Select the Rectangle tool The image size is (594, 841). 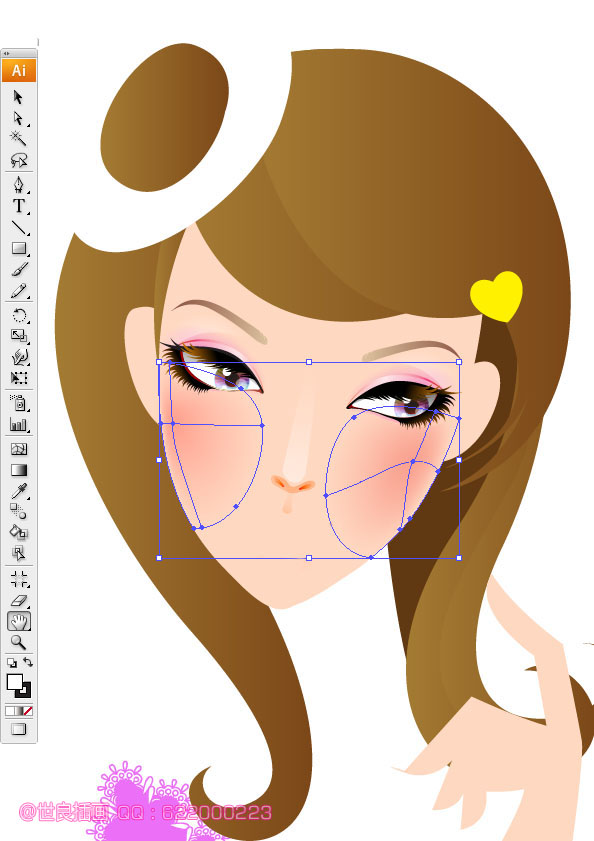tap(18, 248)
